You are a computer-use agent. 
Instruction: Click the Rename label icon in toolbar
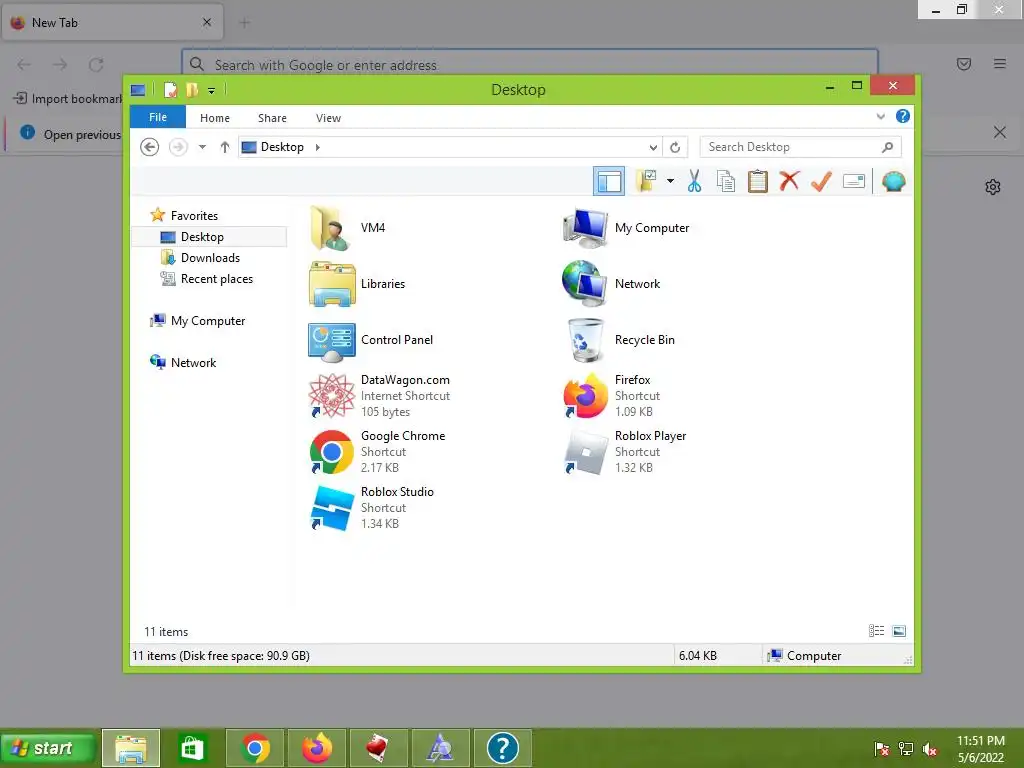point(854,181)
